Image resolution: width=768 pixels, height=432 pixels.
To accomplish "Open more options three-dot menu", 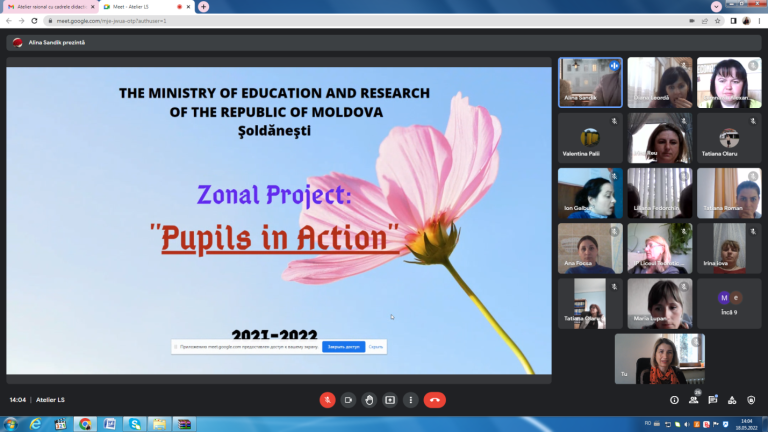I will point(410,400).
